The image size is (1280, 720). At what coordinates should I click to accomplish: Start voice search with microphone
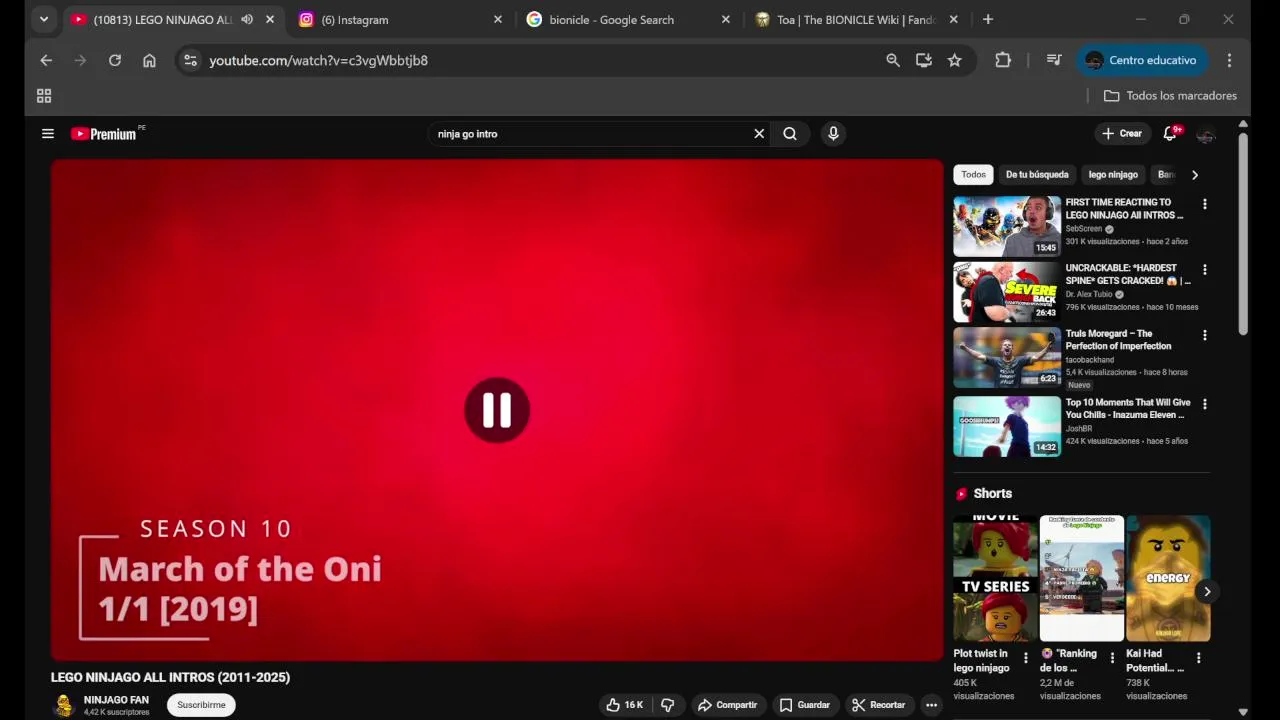[x=833, y=134]
